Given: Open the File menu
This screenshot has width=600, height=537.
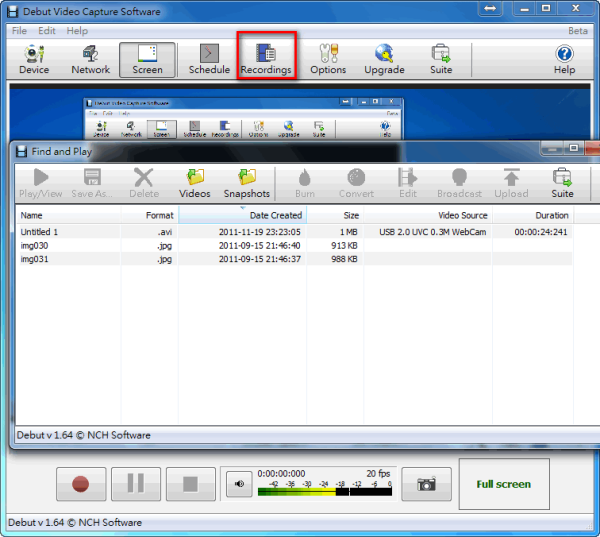Looking at the screenshot, I should click(19, 31).
